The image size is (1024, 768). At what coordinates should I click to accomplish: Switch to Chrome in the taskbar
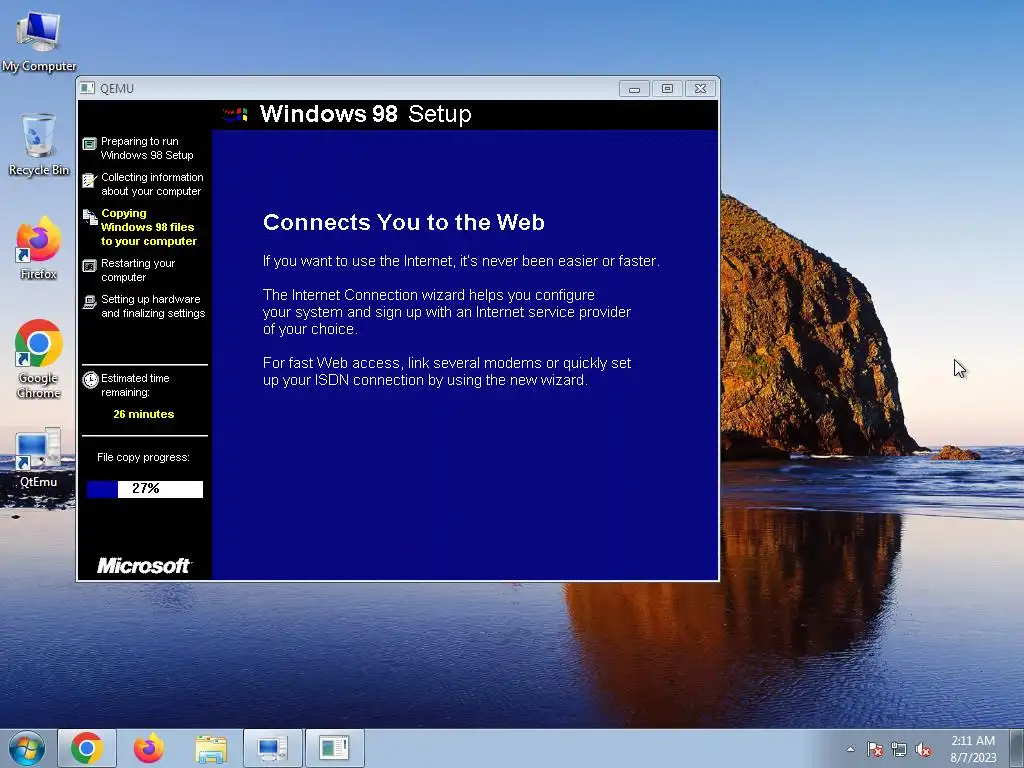pos(87,748)
